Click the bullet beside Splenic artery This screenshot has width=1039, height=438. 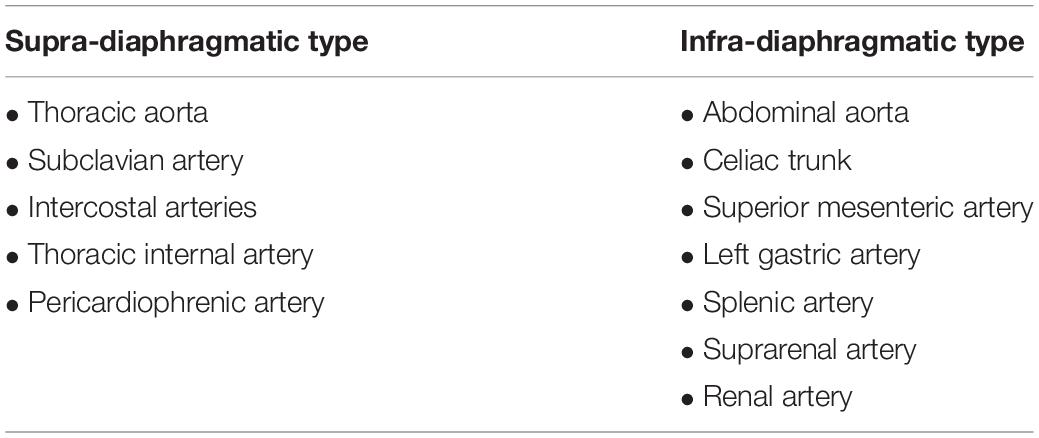(687, 305)
